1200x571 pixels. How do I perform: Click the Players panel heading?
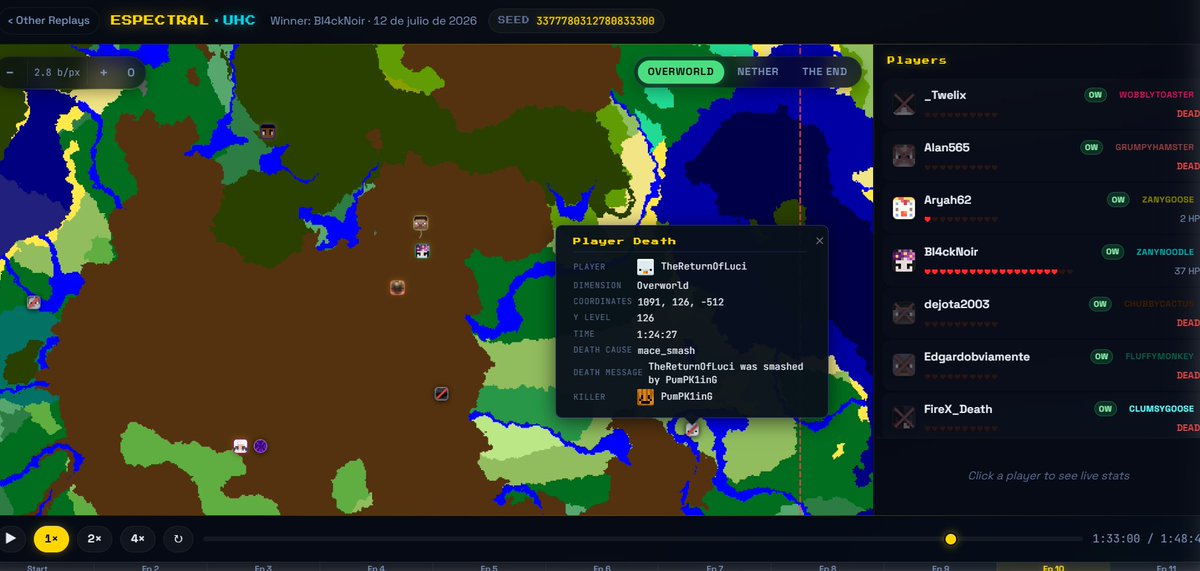[x=916, y=61]
